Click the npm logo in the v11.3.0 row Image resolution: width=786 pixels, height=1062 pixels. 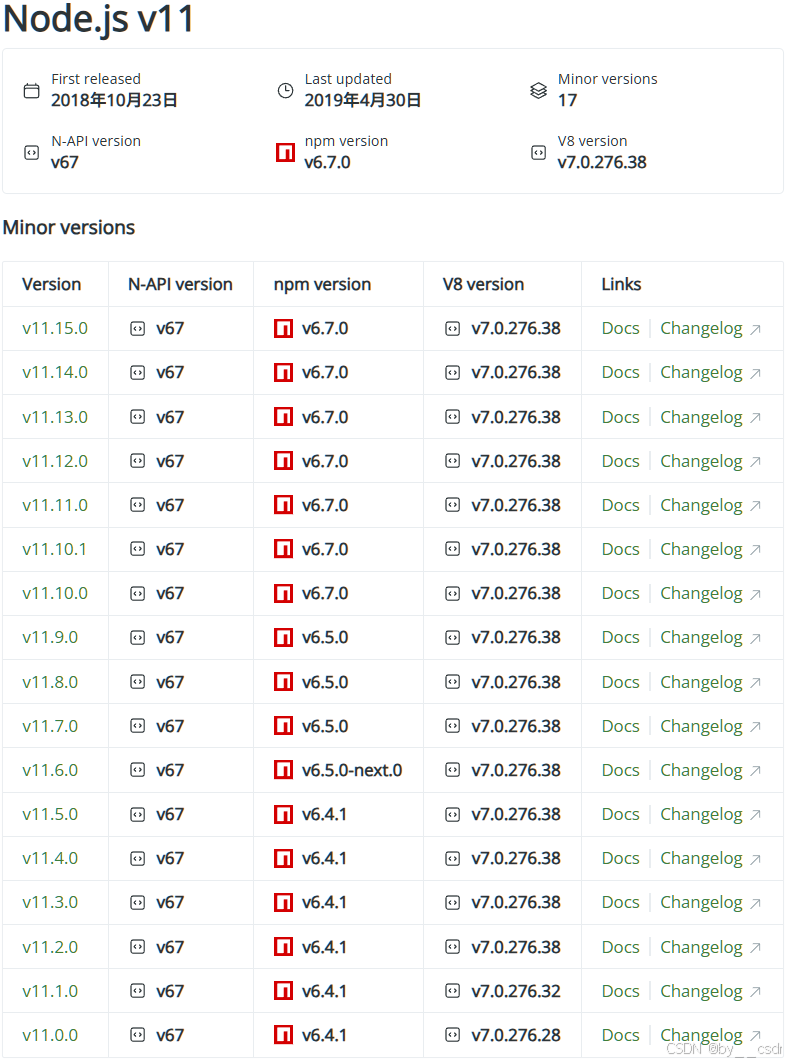(283, 902)
